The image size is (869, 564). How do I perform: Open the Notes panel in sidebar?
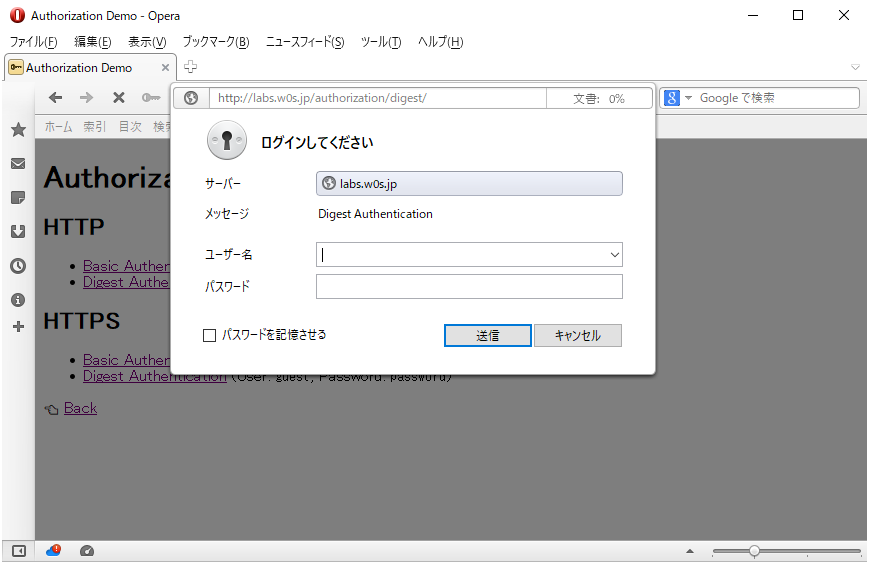coord(18,198)
